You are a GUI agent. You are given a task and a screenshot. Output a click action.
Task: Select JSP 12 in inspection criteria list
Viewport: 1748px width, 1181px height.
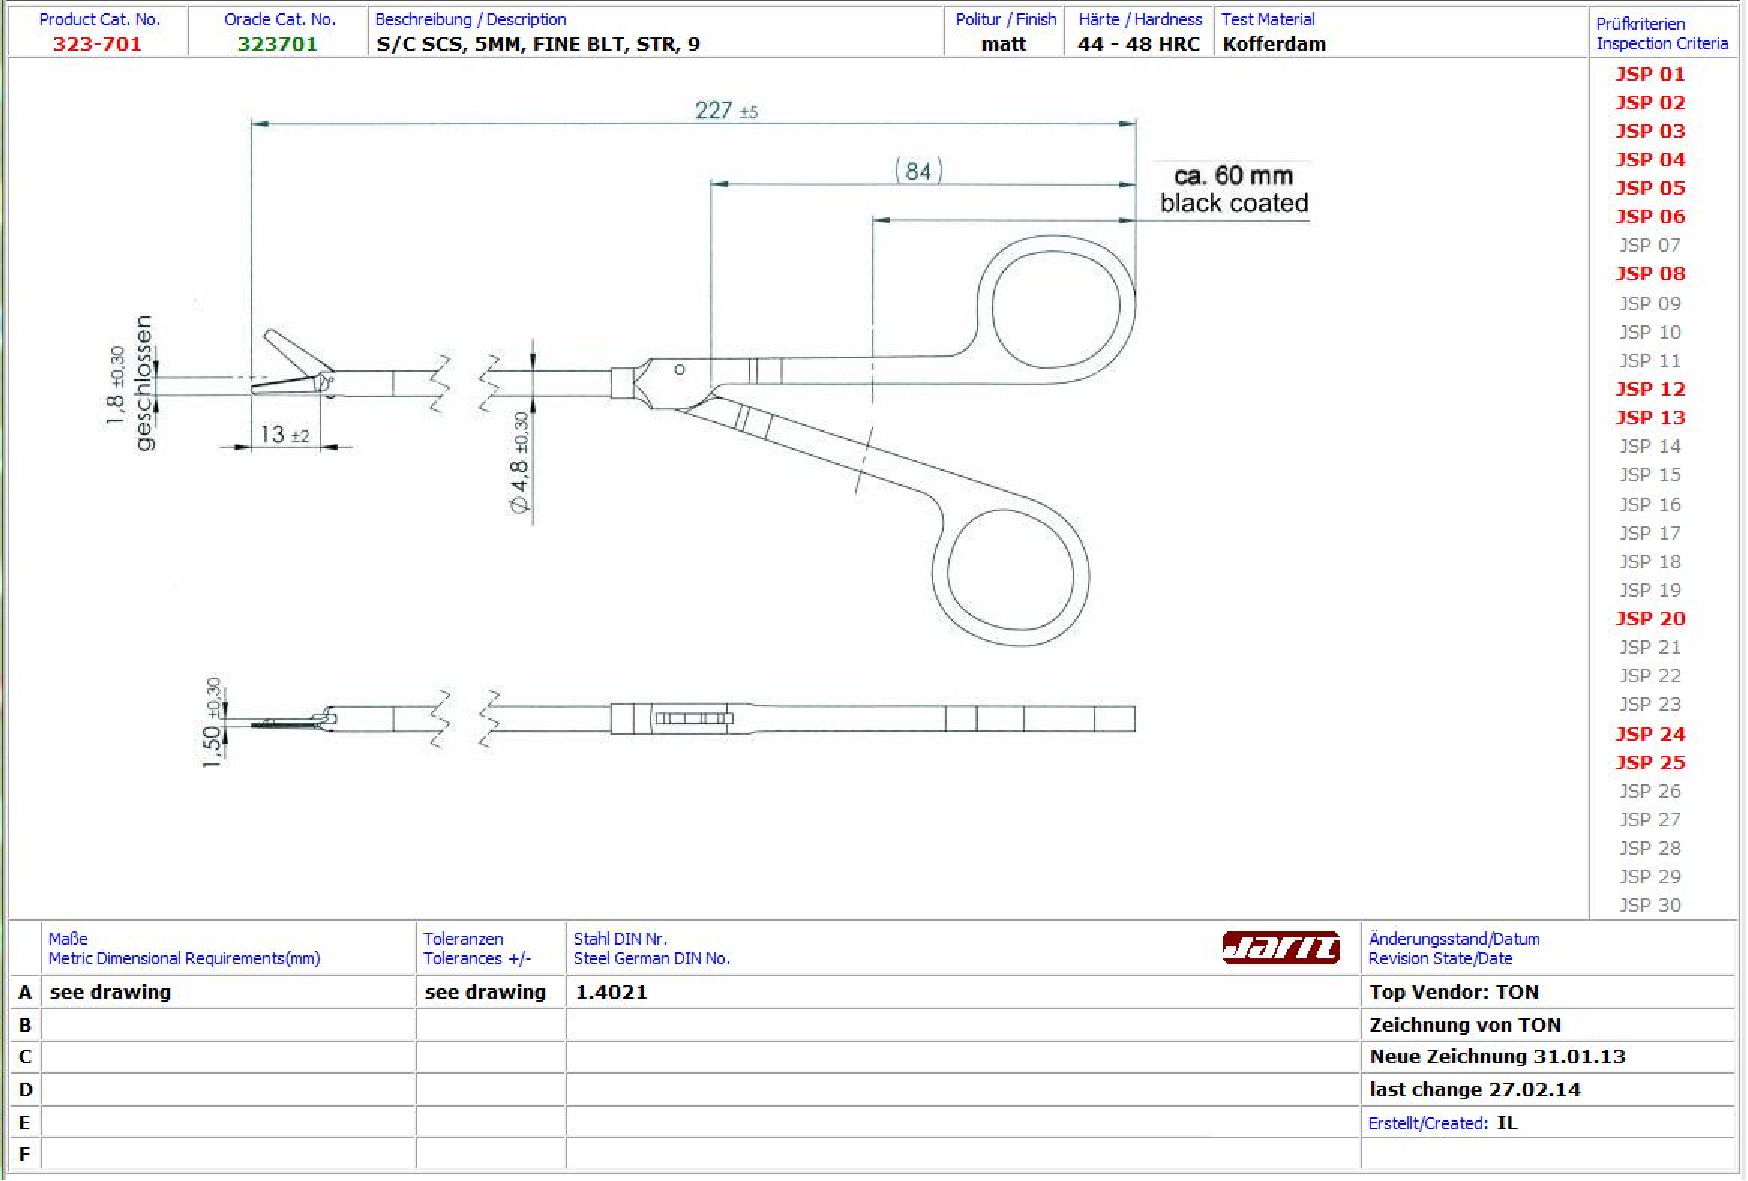(x=1650, y=389)
